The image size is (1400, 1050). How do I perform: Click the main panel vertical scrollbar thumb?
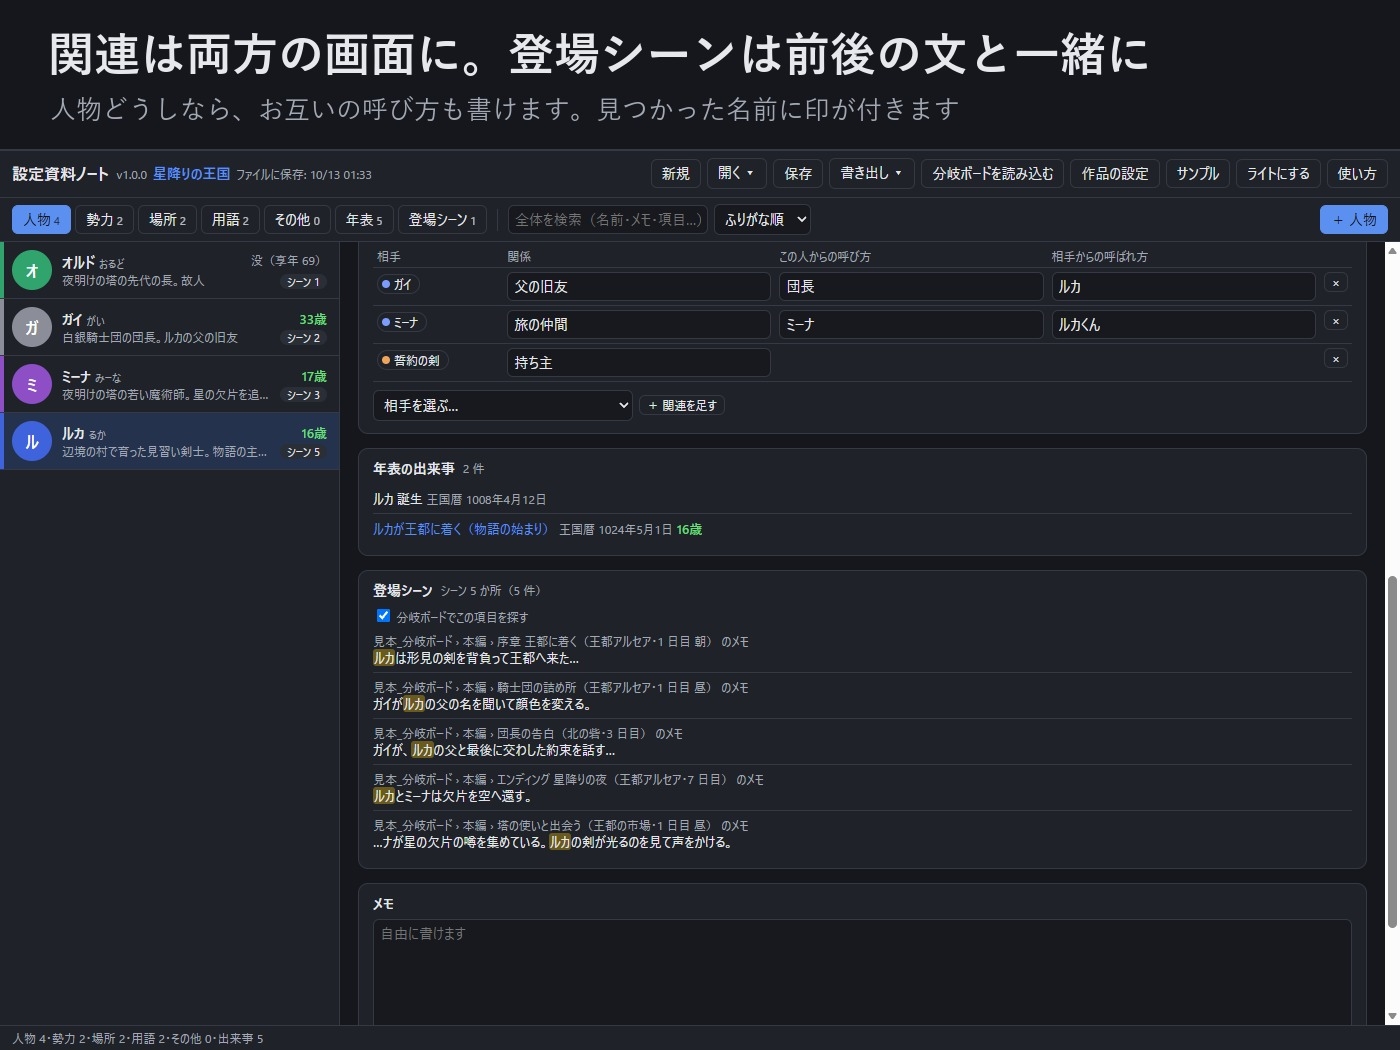click(x=1391, y=752)
